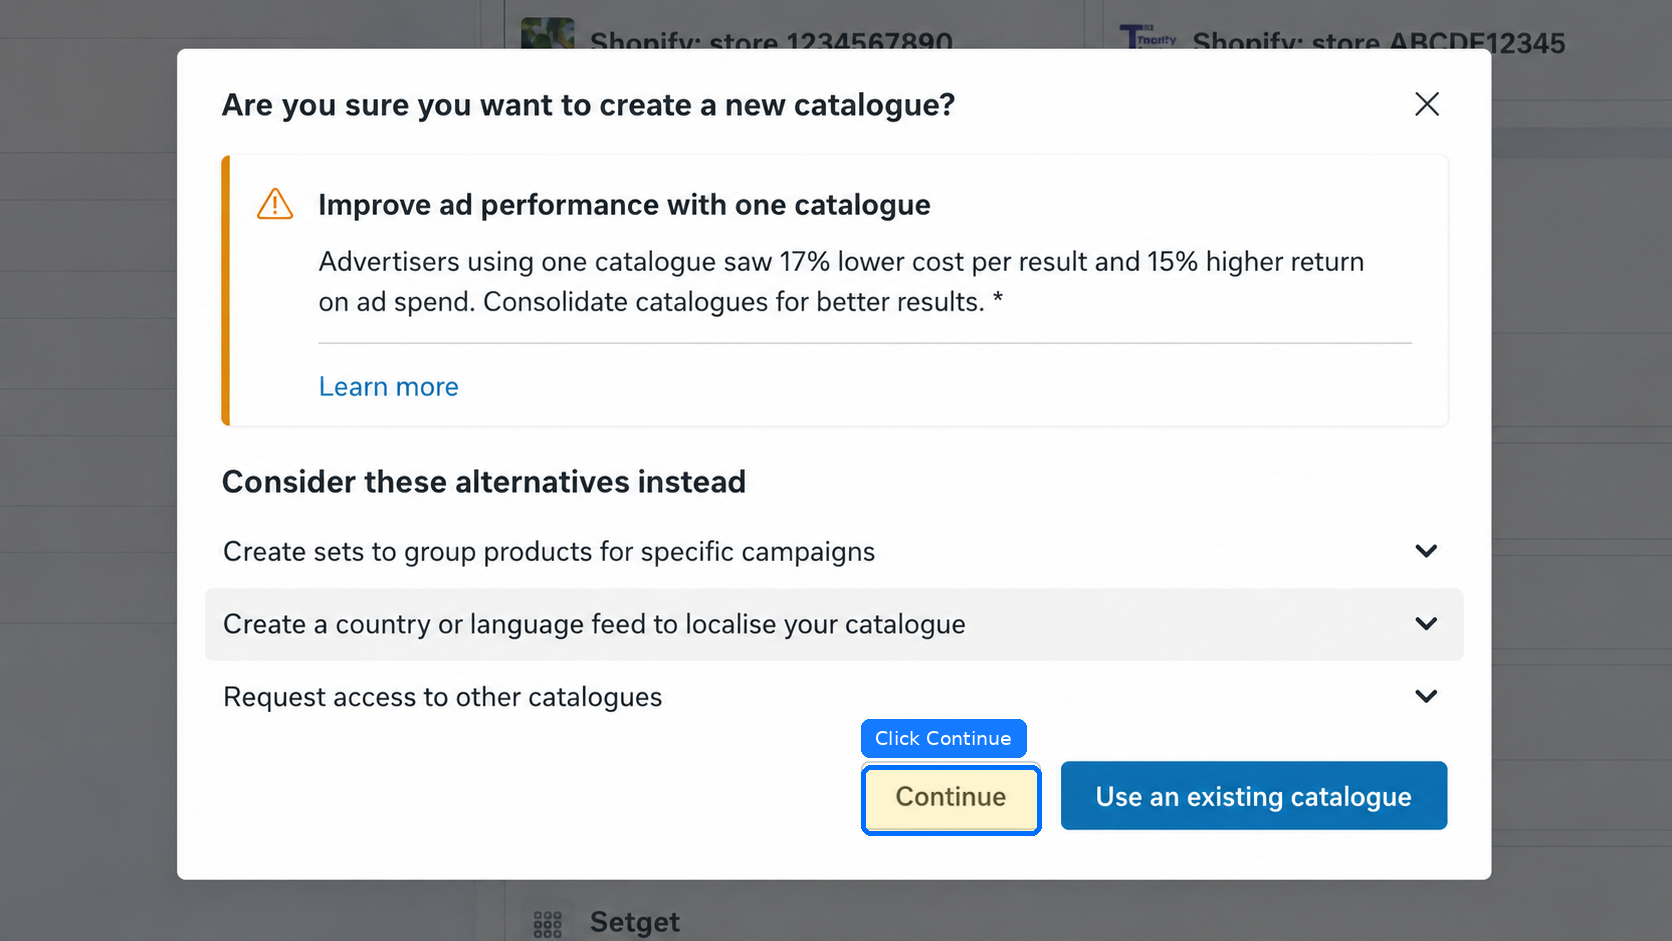Image resolution: width=1672 pixels, height=941 pixels.
Task: Select 'Request access to other catalogues' row text
Action: point(443,697)
